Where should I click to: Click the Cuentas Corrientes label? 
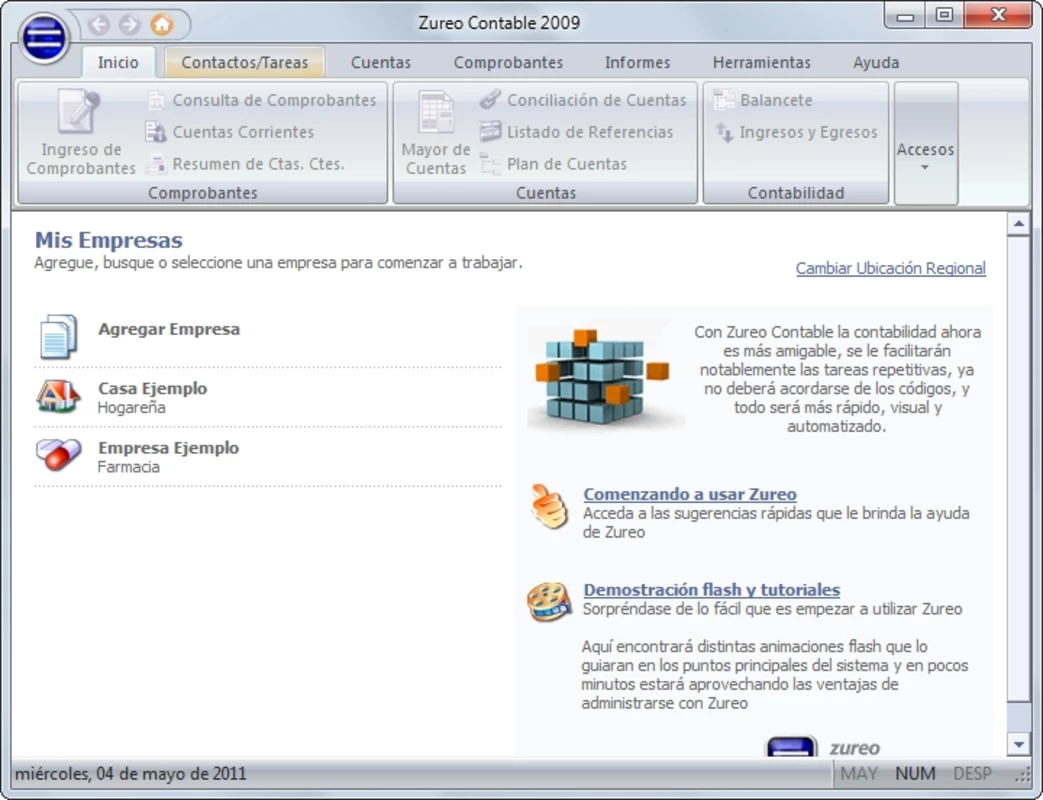point(243,132)
